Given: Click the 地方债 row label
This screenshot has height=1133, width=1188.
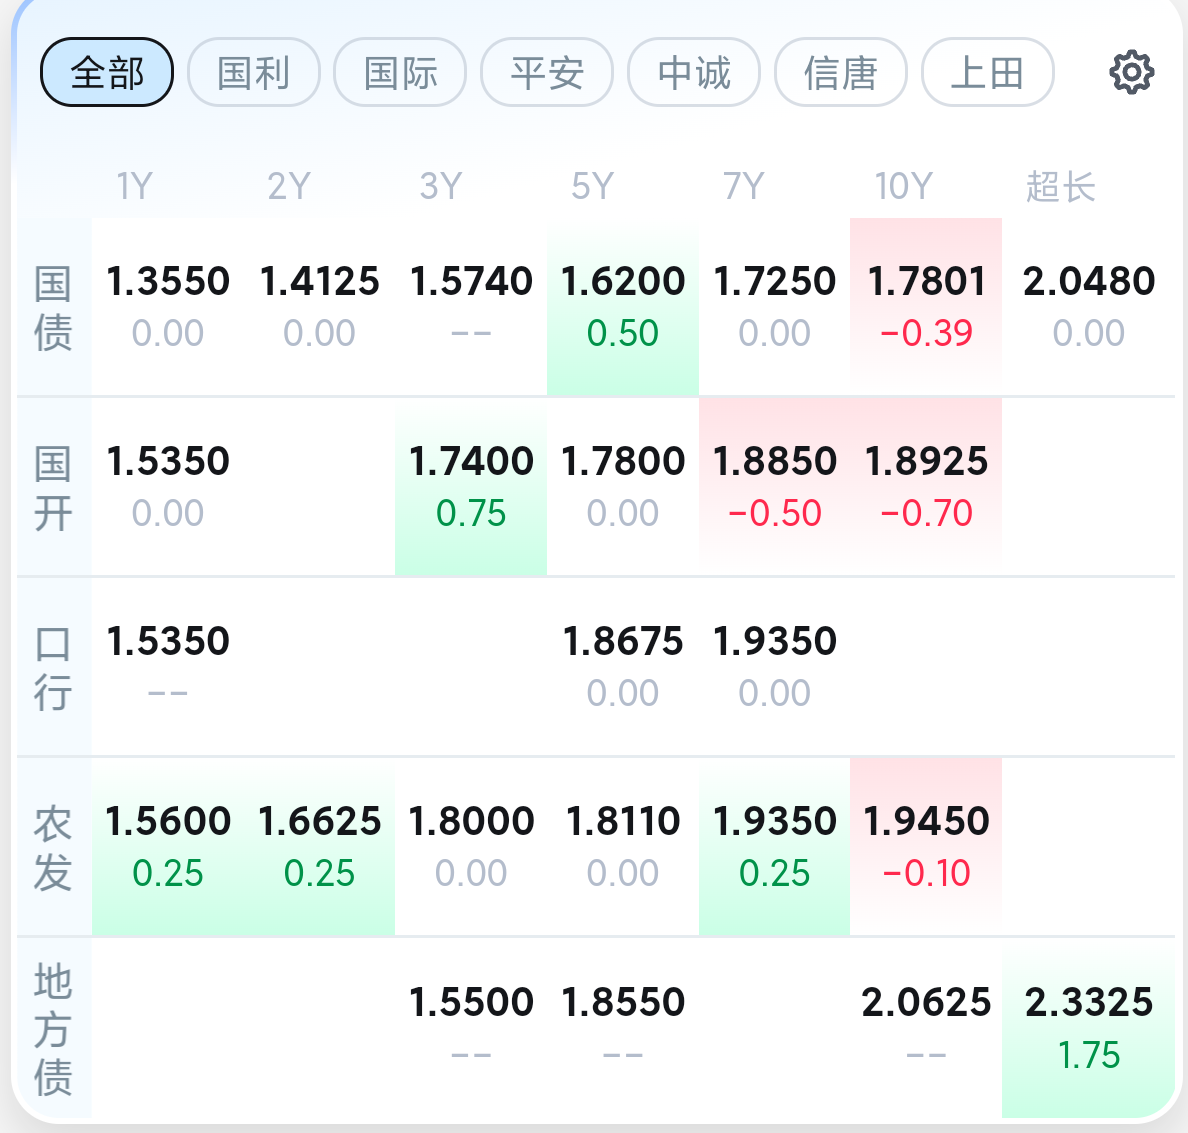Looking at the screenshot, I should pos(53,1029).
